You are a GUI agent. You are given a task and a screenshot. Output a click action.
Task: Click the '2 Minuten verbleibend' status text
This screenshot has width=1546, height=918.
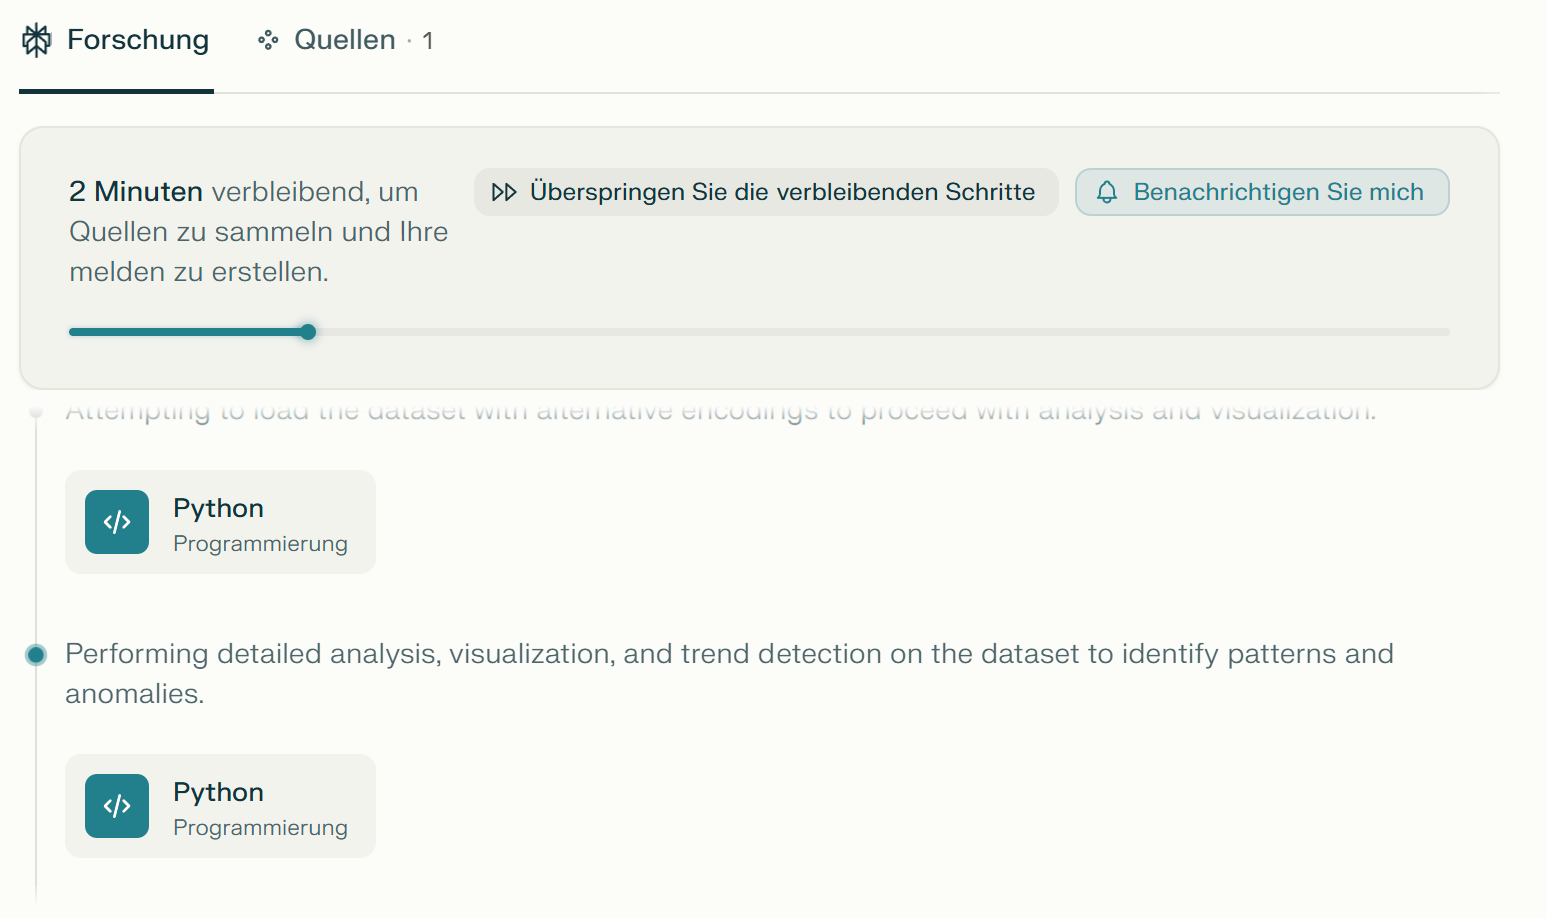[259, 231]
